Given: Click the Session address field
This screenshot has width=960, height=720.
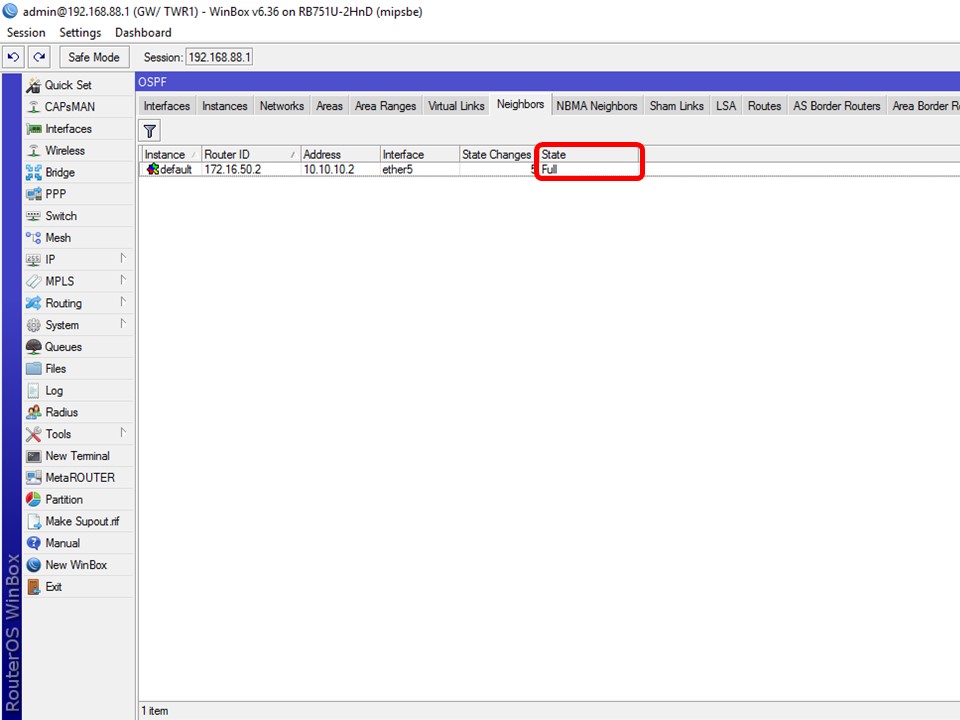Looking at the screenshot, I should (x=219, y=57).
